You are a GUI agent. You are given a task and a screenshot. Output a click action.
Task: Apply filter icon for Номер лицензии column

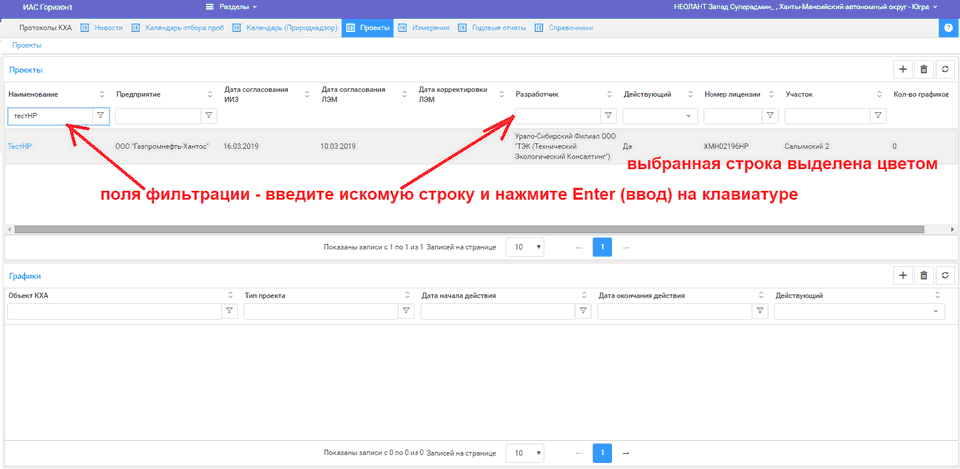tap(770, 116)
